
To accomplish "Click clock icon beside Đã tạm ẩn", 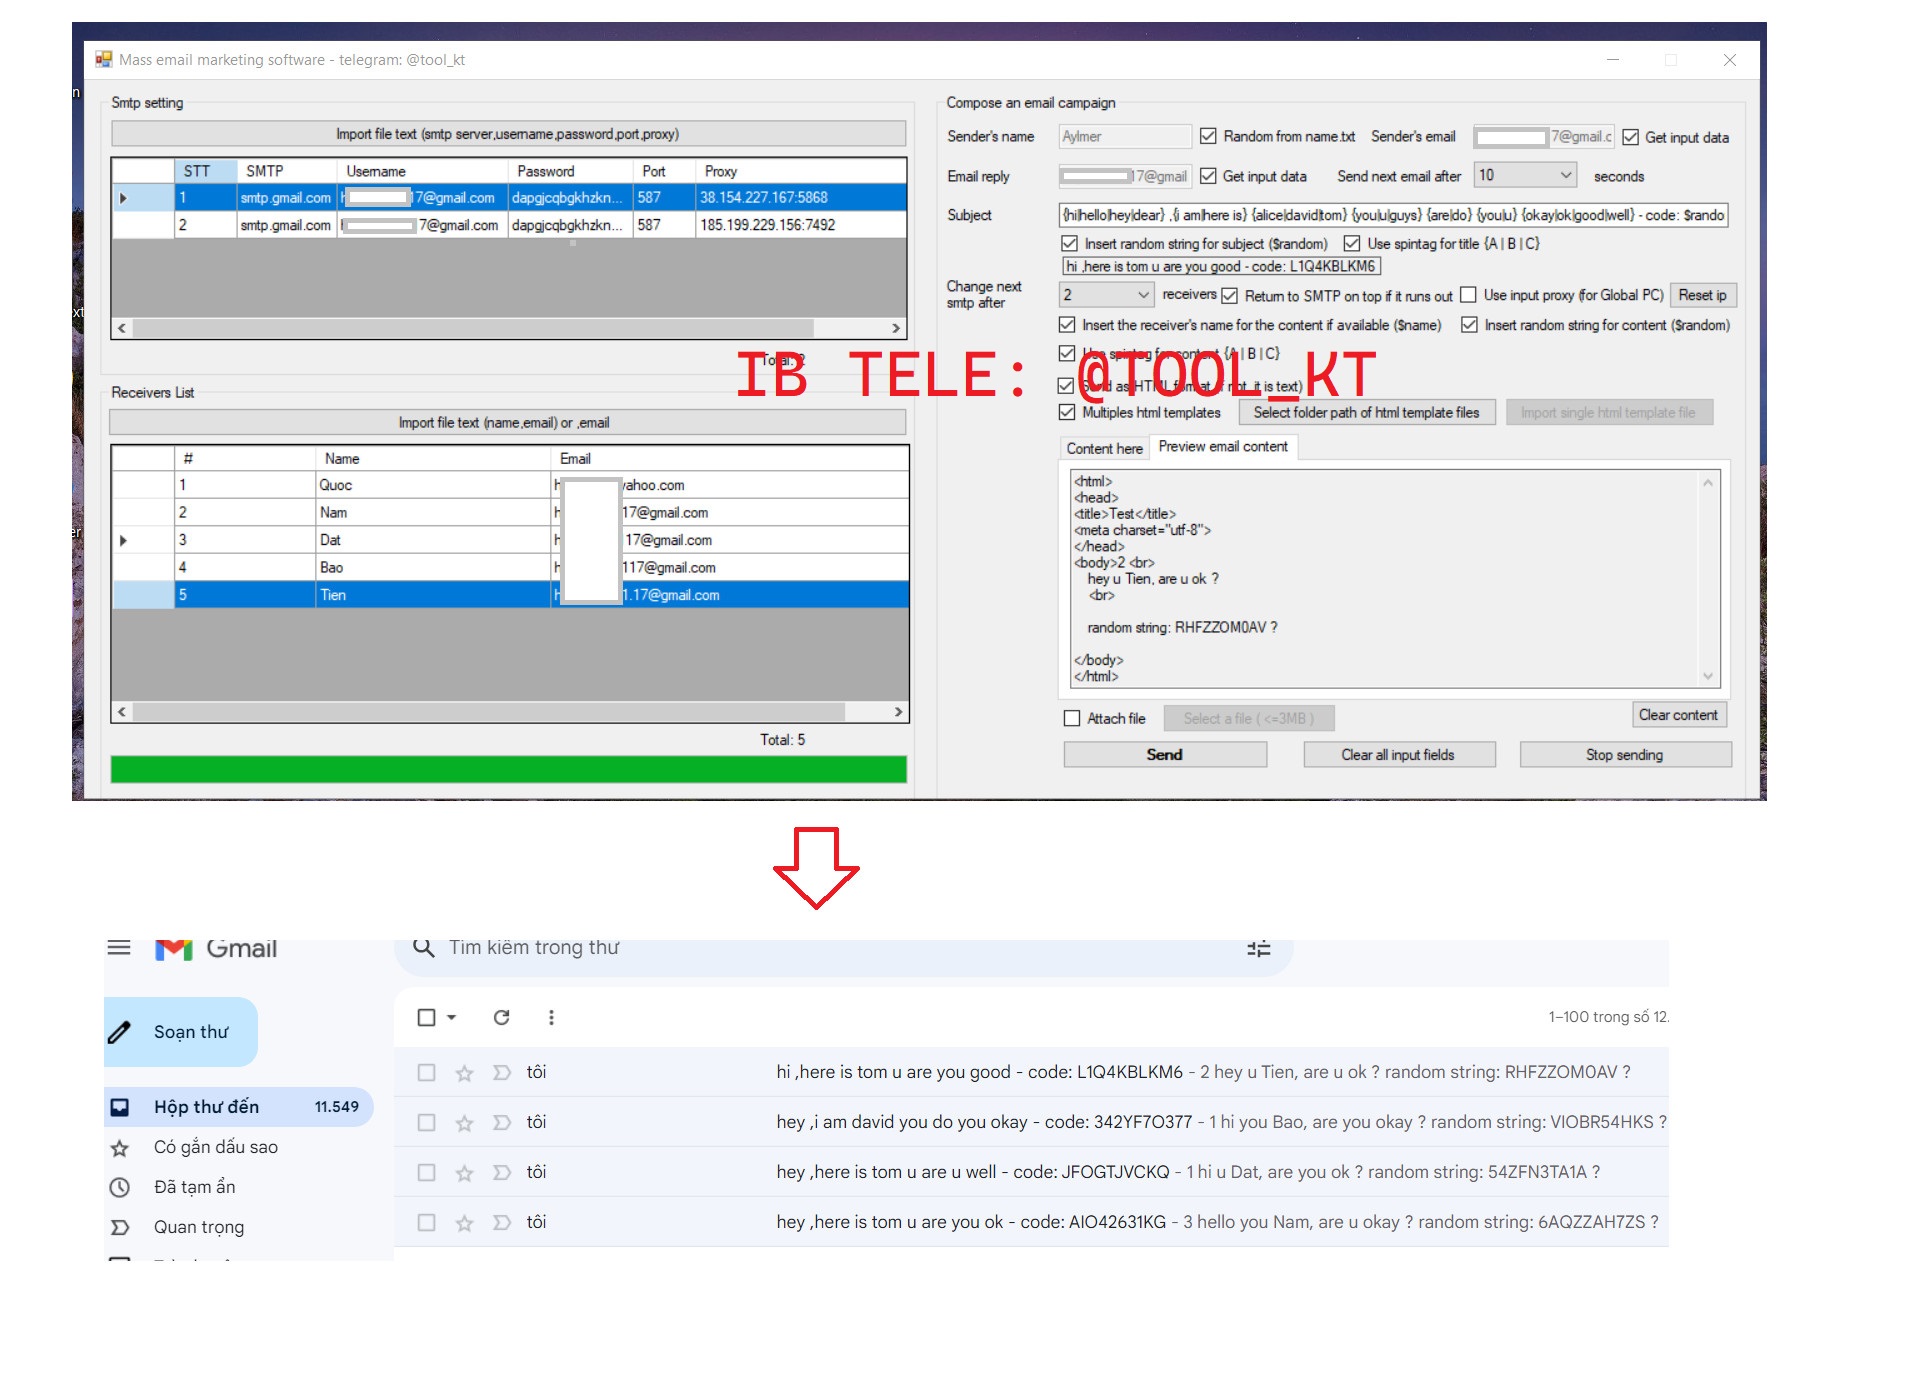I will pos(119,1188).
